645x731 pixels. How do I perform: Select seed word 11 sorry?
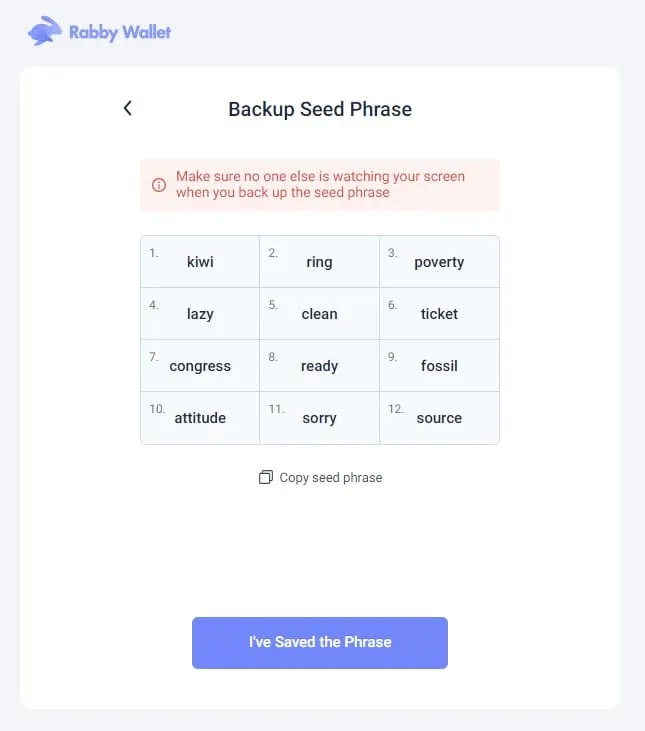pos(319,418)
